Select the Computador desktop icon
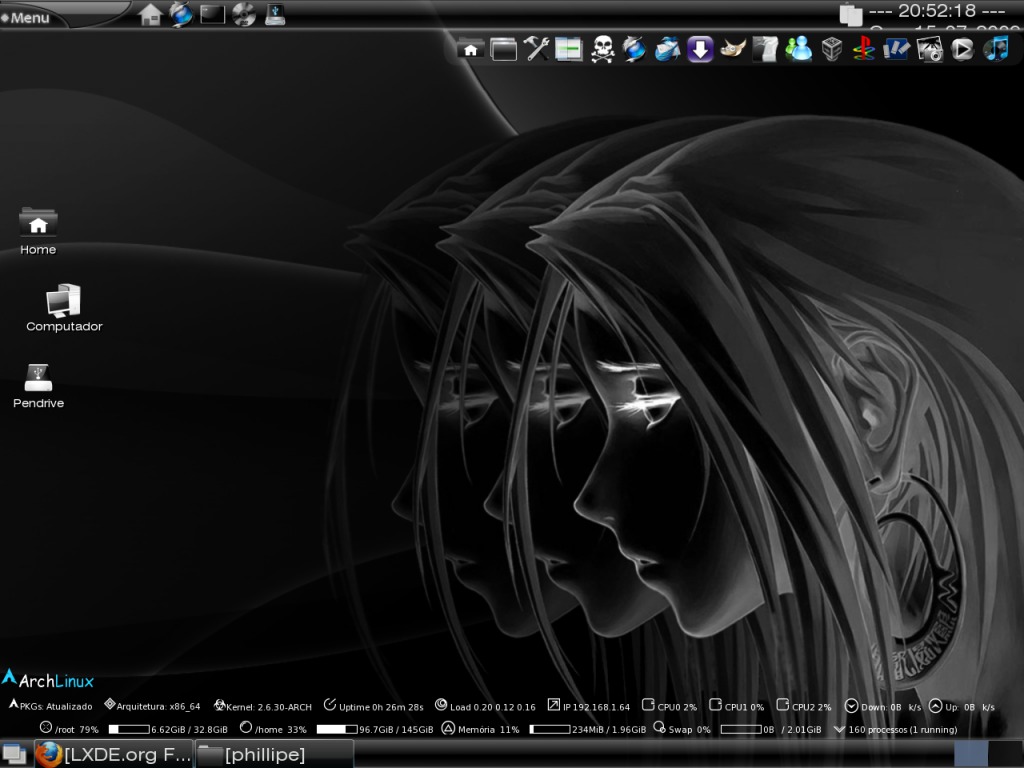Screen dimensions: 1024x768 point(64,308)
